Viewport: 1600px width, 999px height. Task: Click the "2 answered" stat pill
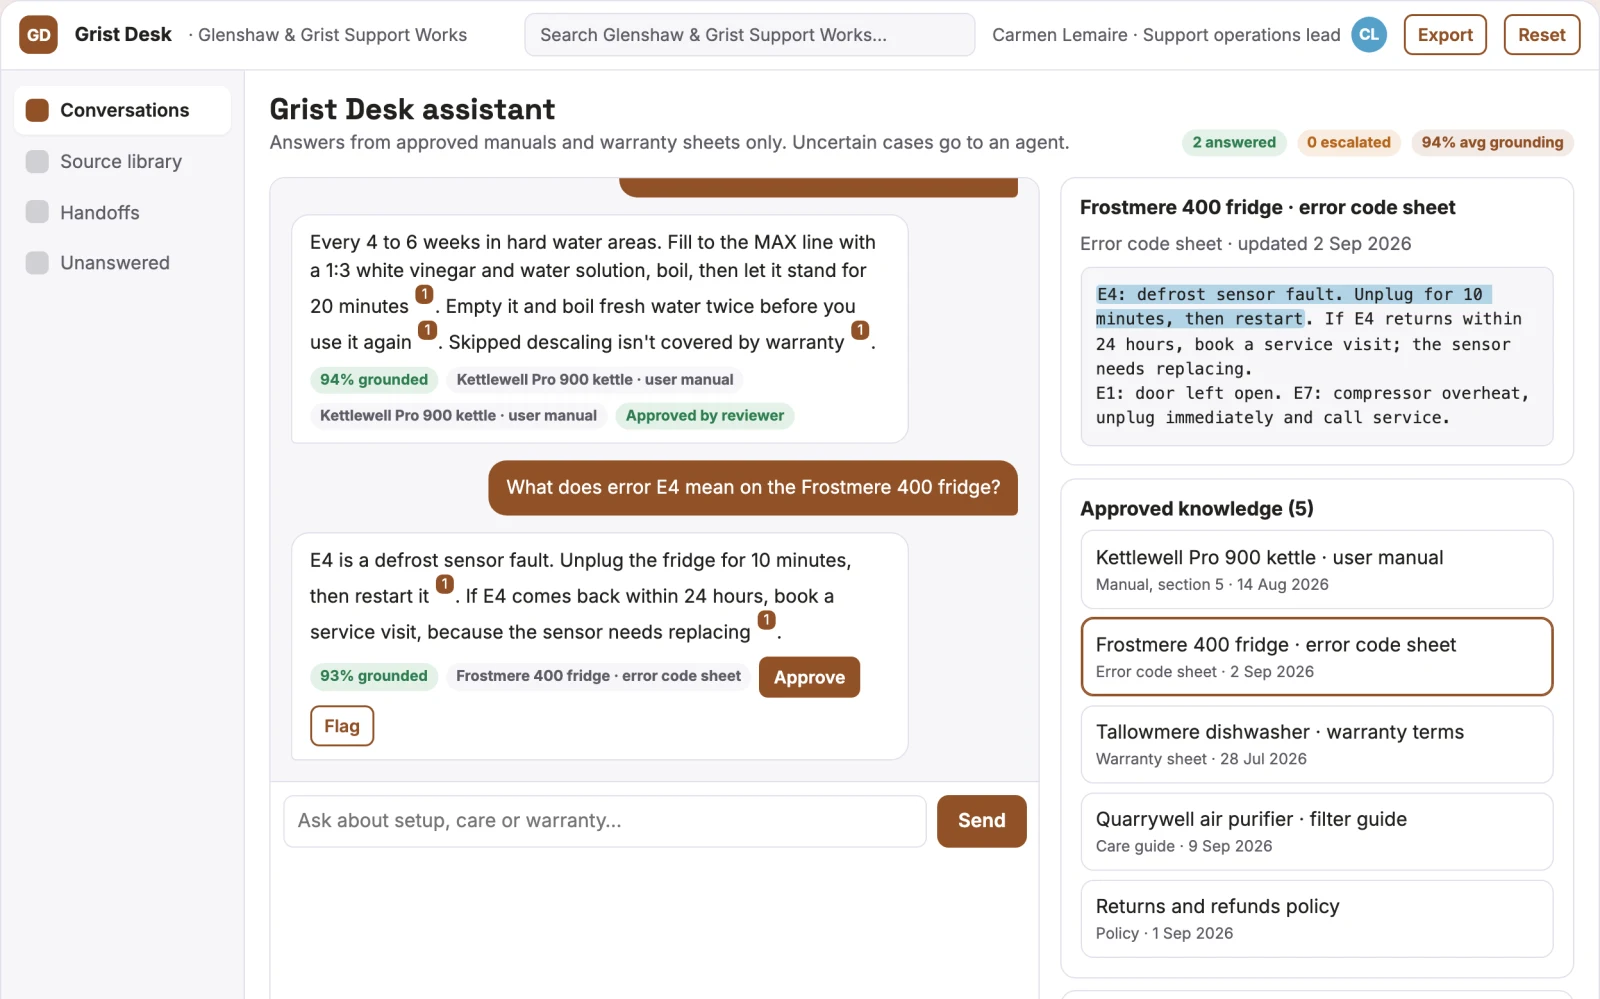[1234, 143]
